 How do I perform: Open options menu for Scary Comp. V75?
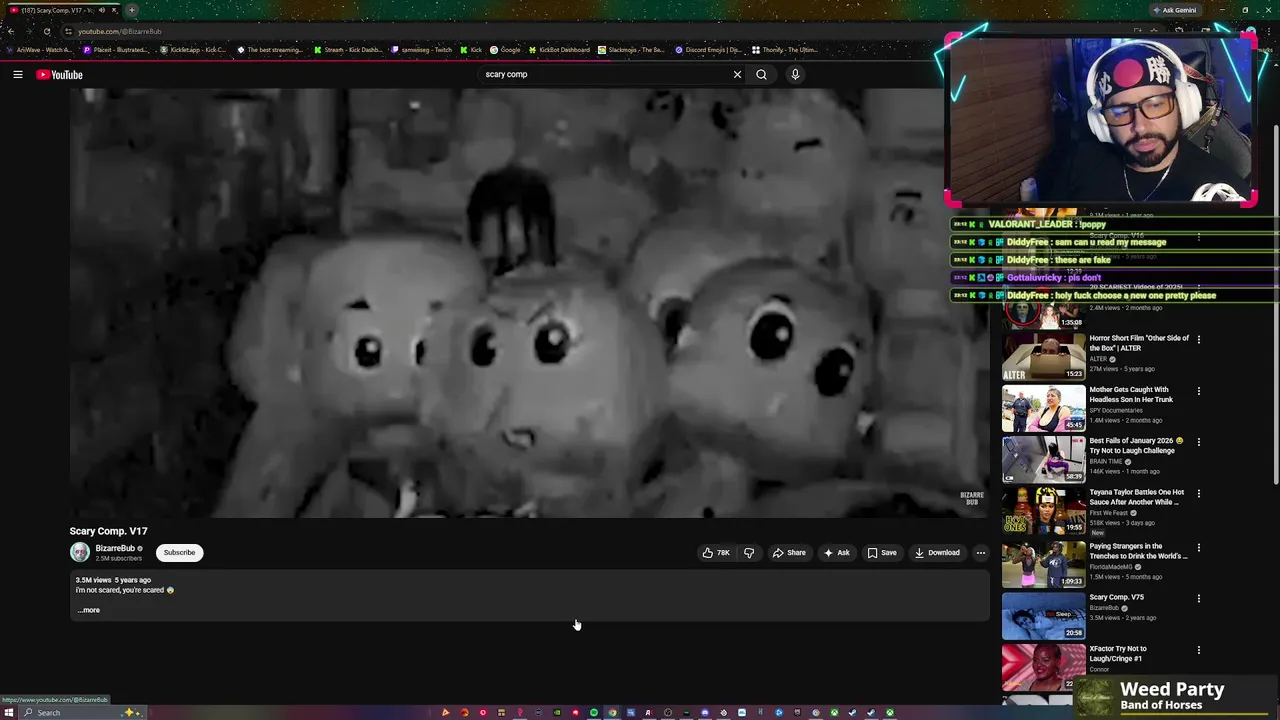tap(1199, 598)
